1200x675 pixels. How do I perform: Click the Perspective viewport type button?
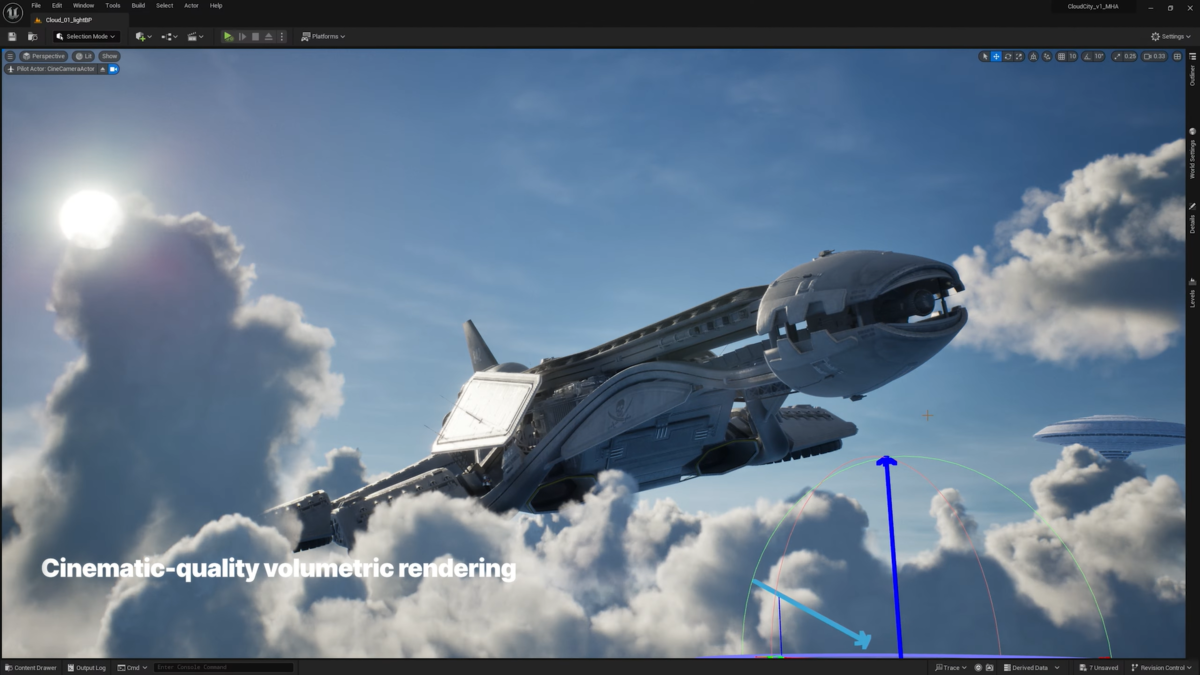44,56
